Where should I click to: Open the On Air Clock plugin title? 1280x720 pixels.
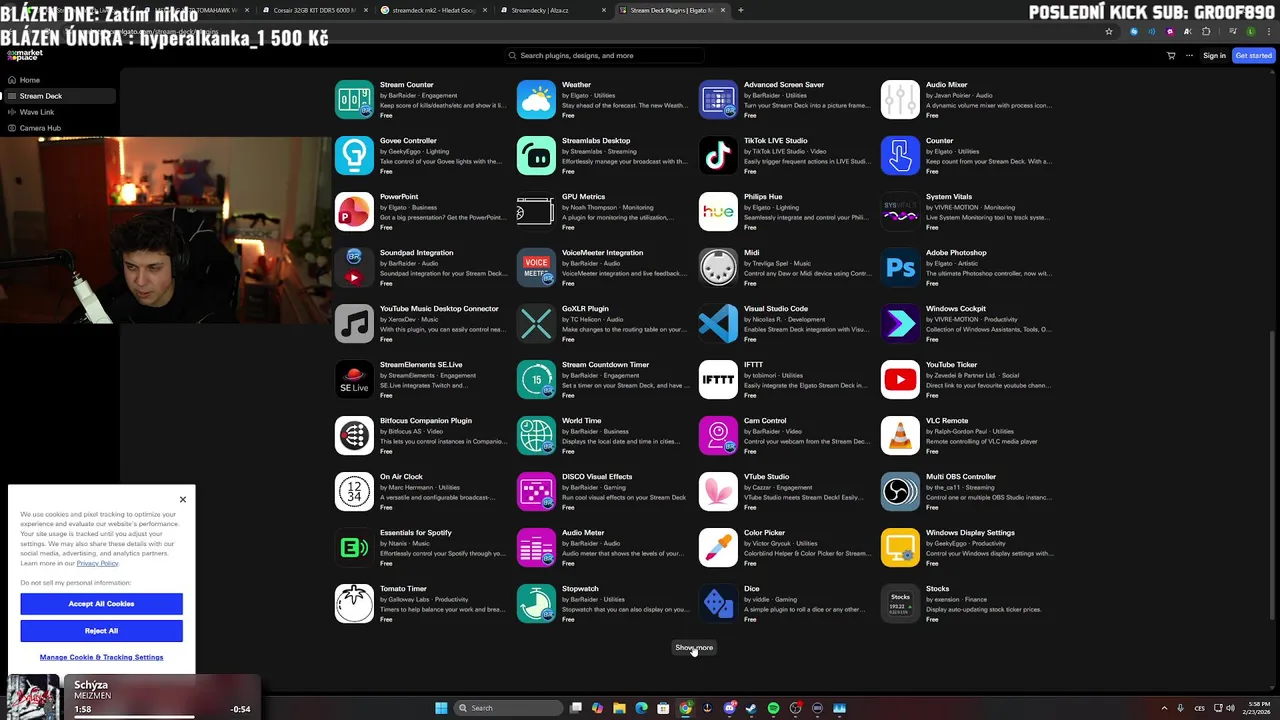click(x=401, y=477)
